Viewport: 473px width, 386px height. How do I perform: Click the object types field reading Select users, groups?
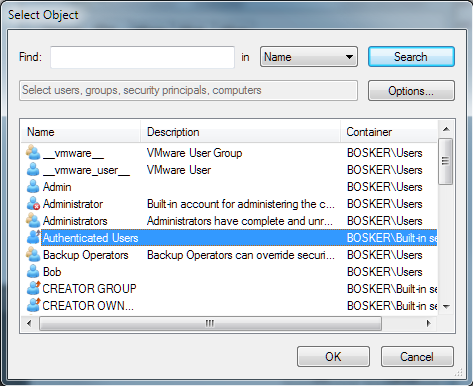tap(188, 90)
